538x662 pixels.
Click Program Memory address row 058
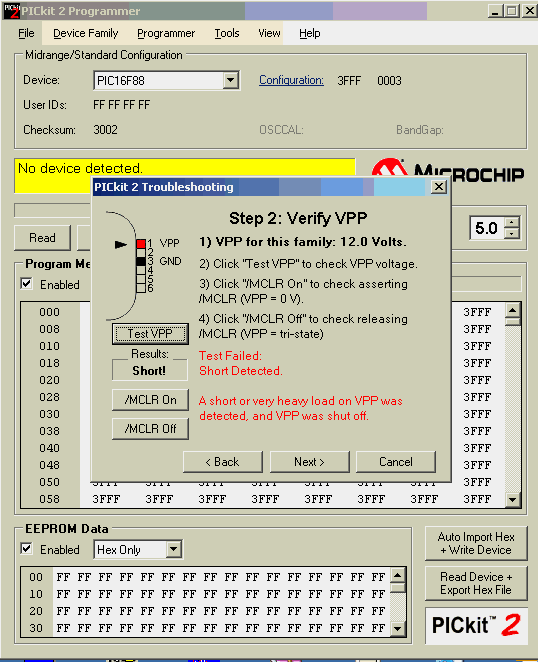(x=49, y=499)
